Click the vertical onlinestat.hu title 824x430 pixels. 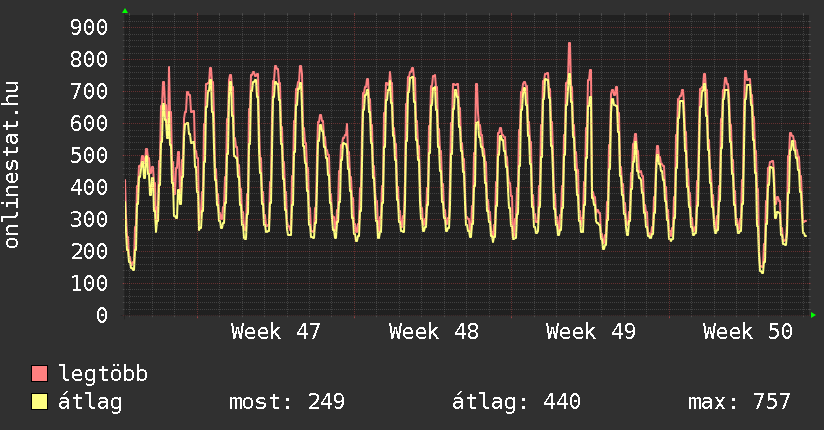pyautogui.click(x=13, y=165)
